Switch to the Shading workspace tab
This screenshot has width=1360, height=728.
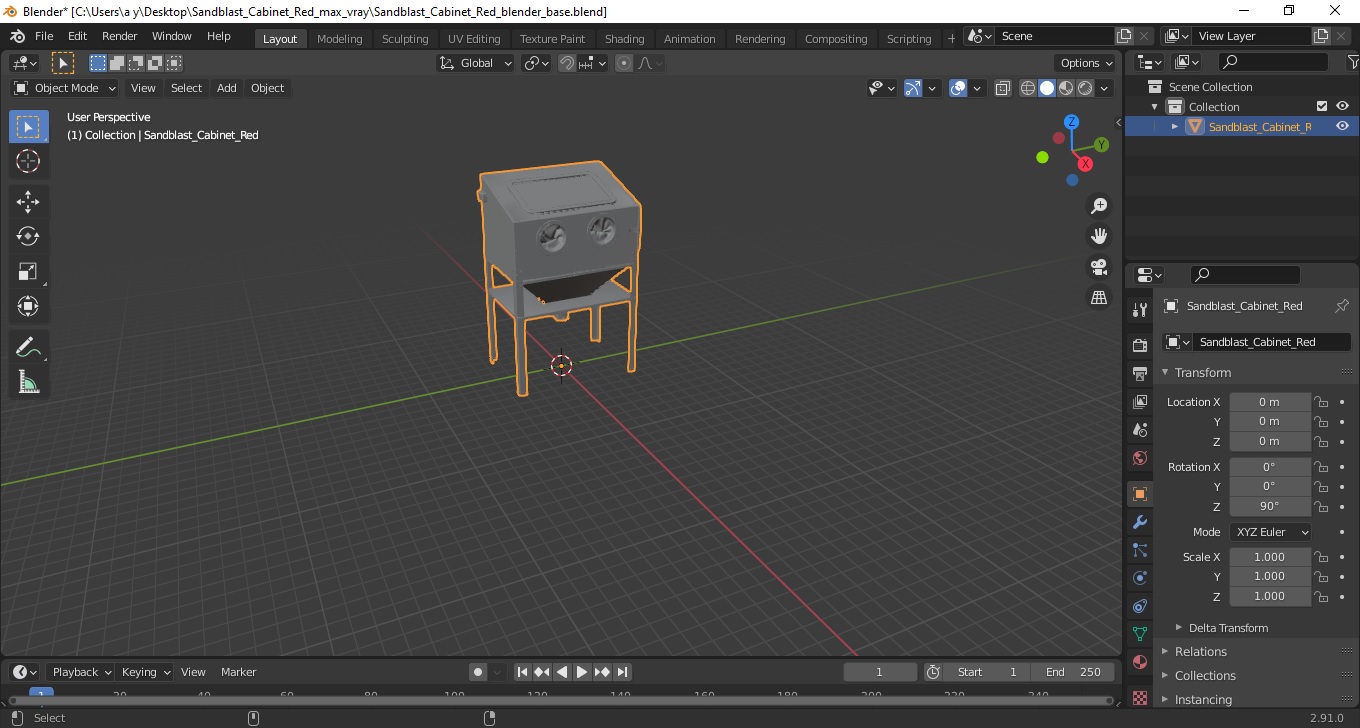click(x=624, y=39)
